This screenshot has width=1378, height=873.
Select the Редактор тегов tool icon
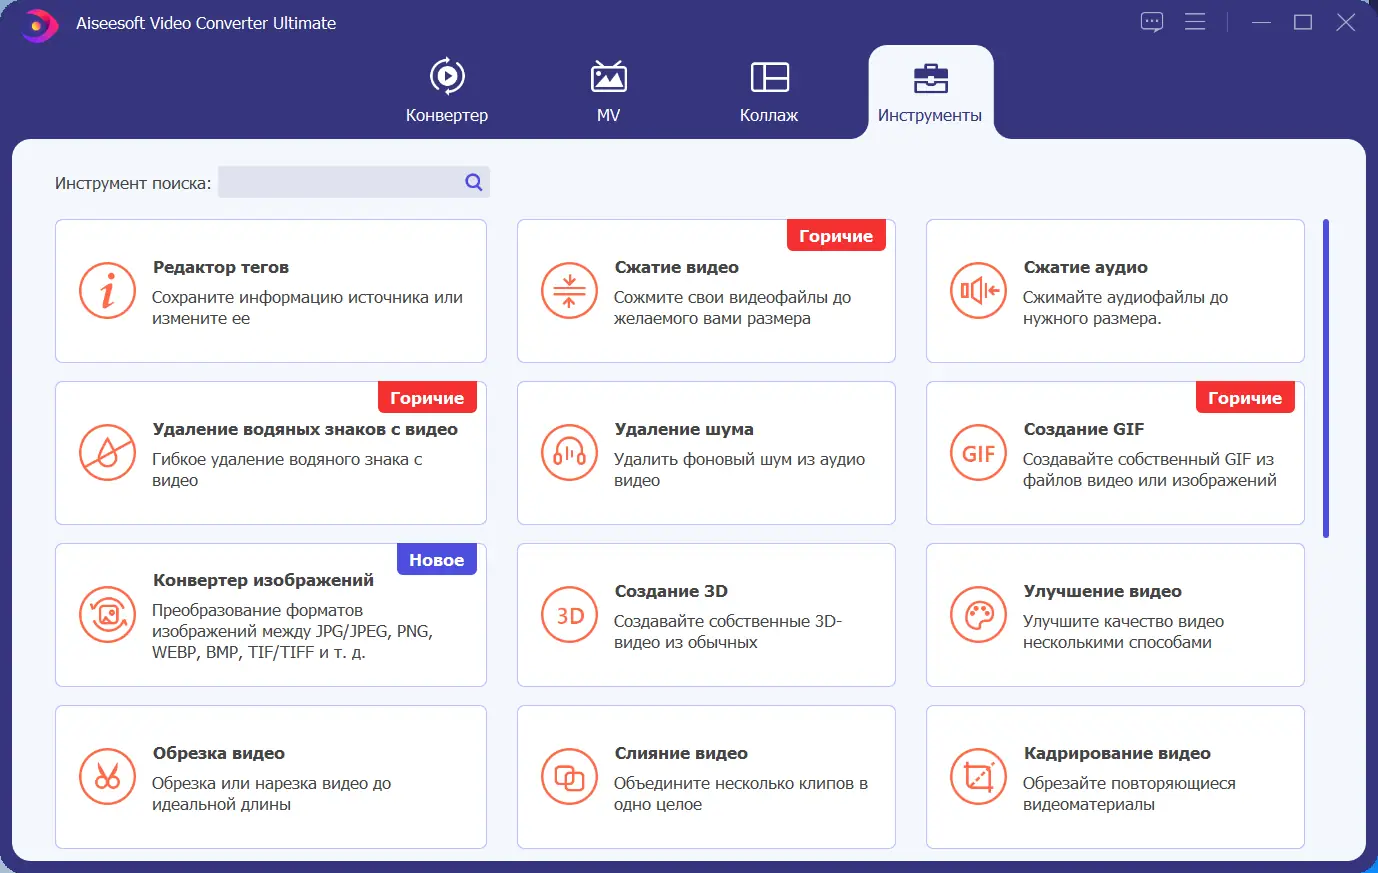pos(107,290)
